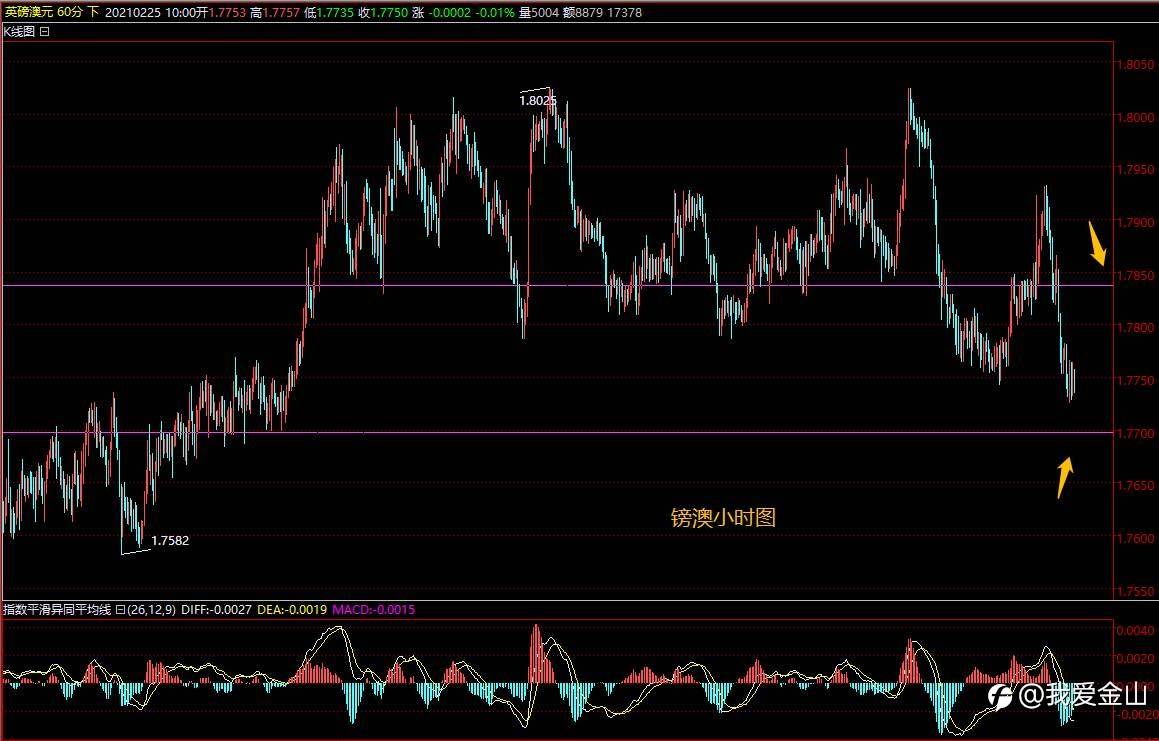Viewport: 1159px width, 741px height.
Task: Click the purple MACD value readout
Action: [x=373, y=610]
